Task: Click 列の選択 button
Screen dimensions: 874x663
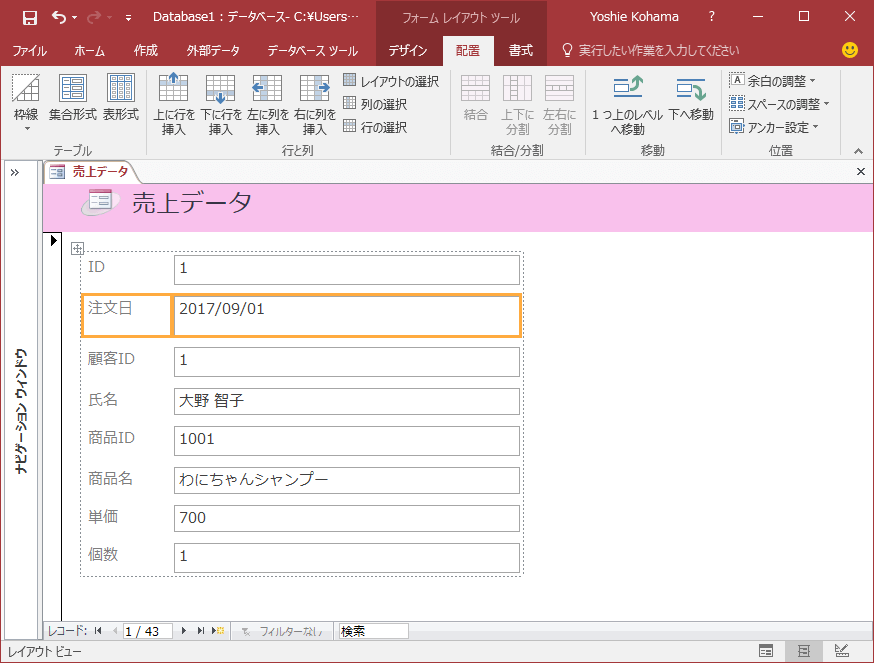Action: [375, 104]
